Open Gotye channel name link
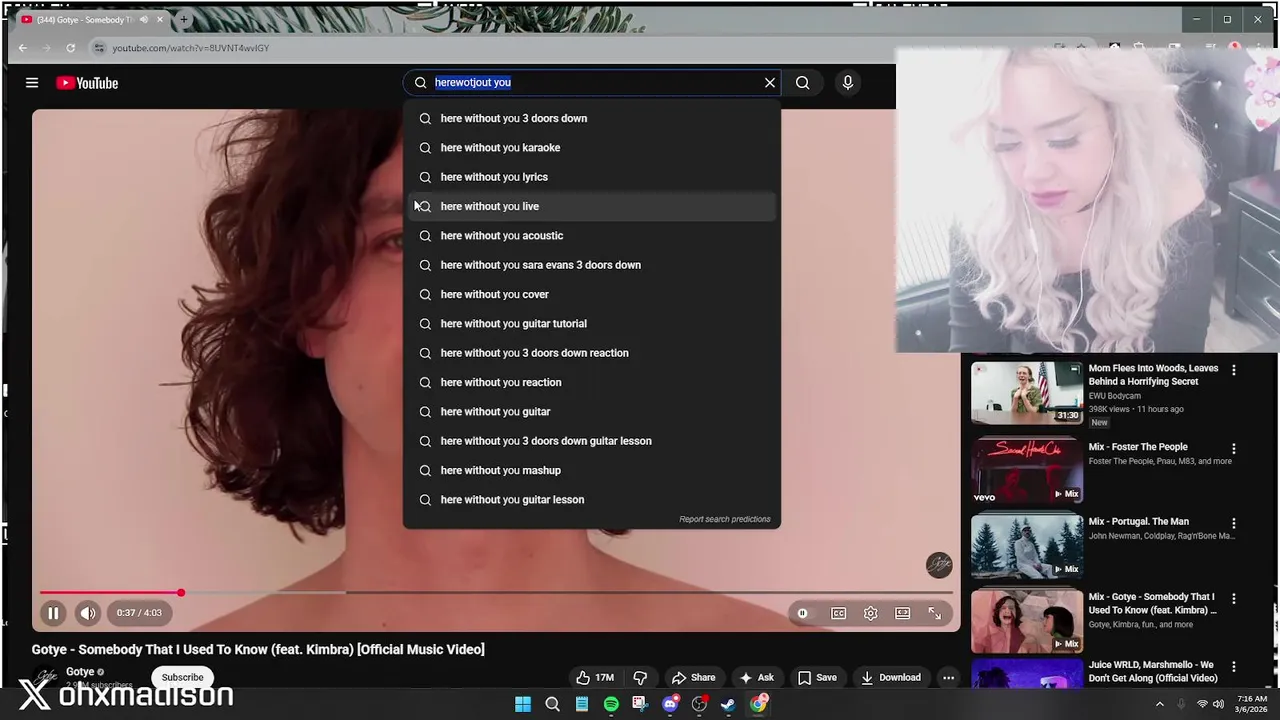 click(x=80, y=672)
